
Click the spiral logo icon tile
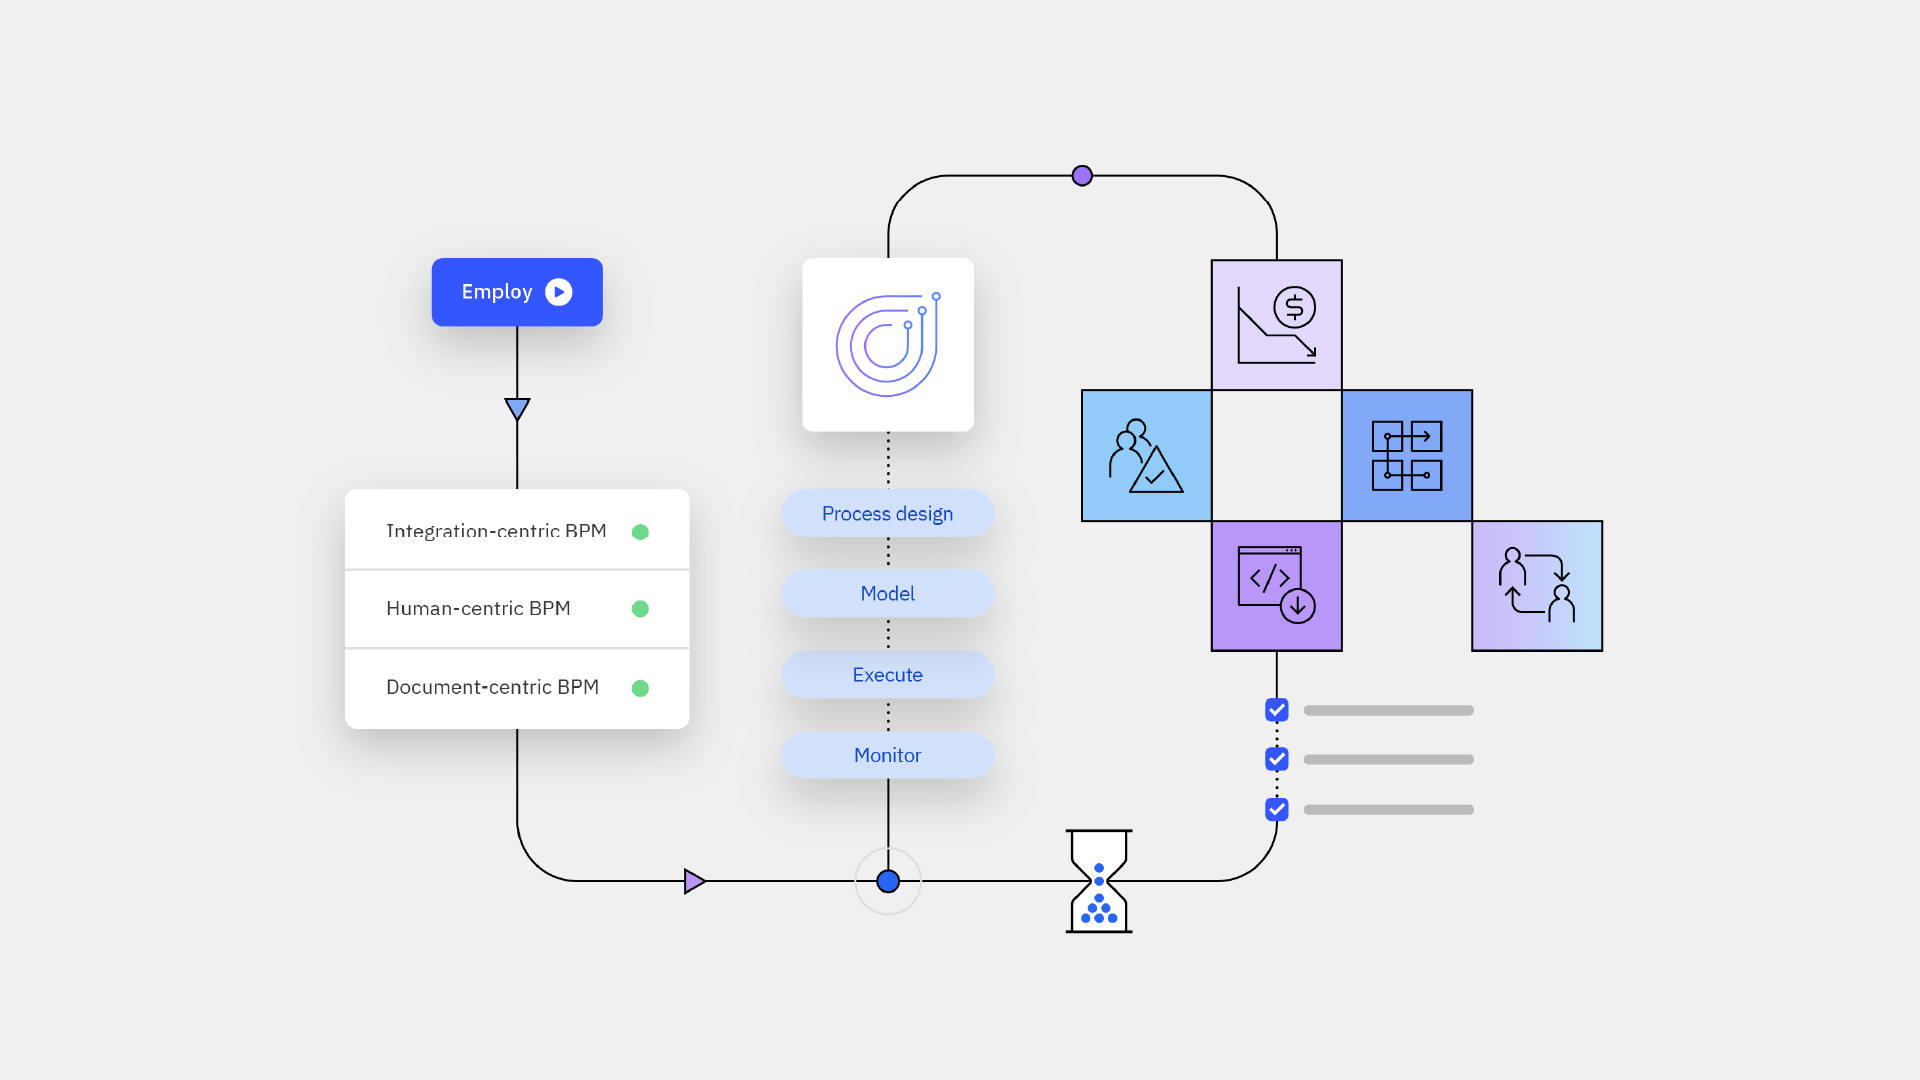(x=887, y=345)
